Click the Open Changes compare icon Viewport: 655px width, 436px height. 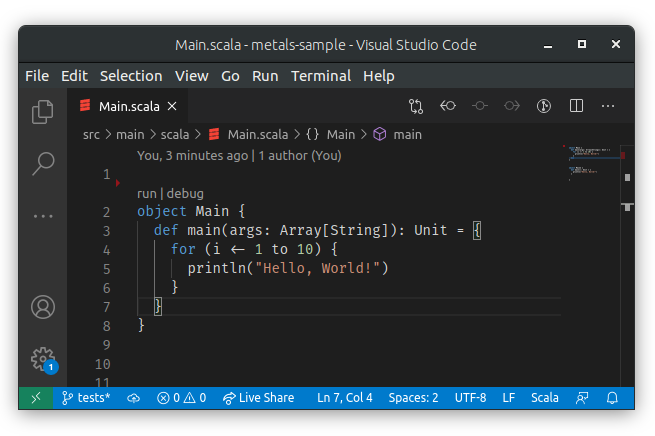click(416, 106)
